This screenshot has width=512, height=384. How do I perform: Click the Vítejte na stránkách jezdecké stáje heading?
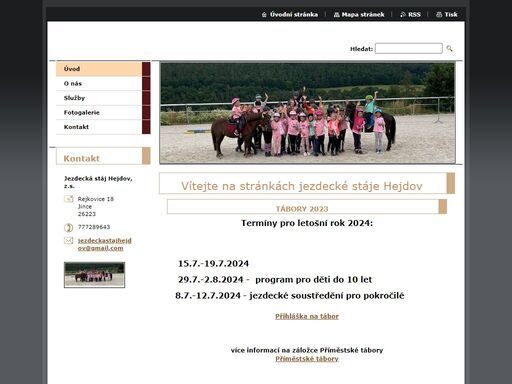pyautogui.click(x=302, y=186)
